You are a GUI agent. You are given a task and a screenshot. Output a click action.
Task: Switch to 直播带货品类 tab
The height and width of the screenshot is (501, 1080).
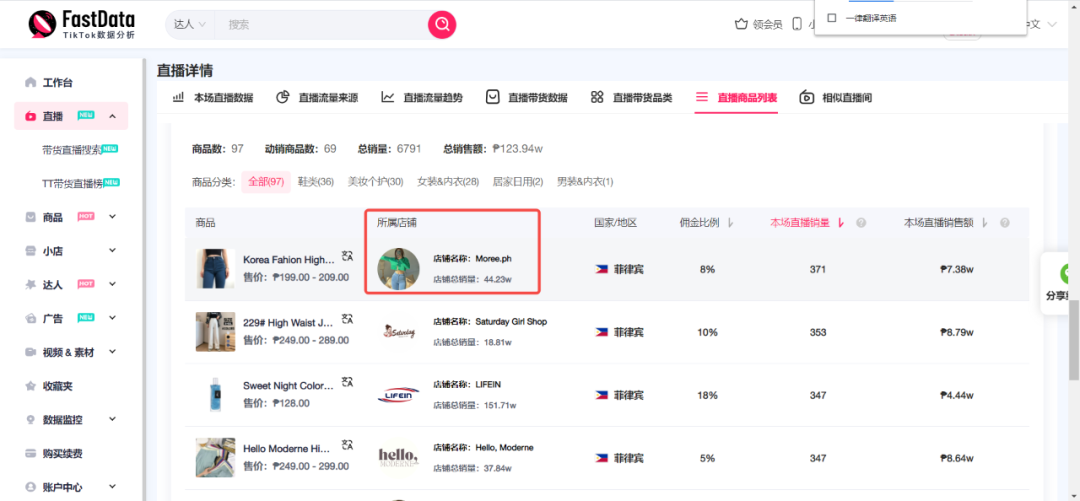[632, 97]
